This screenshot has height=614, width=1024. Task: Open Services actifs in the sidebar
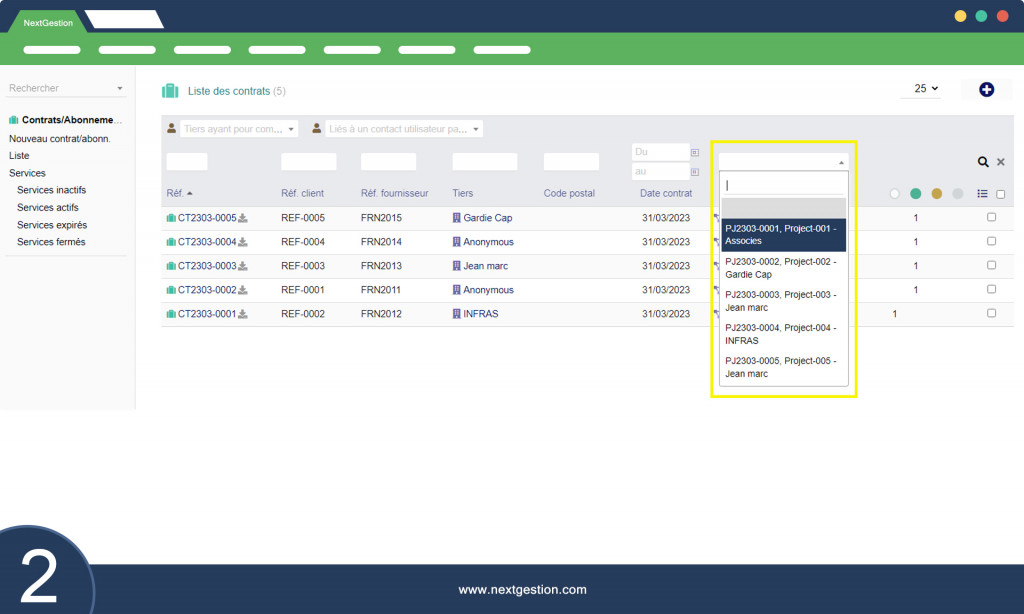pyautogui.click(x=47, y=208)
